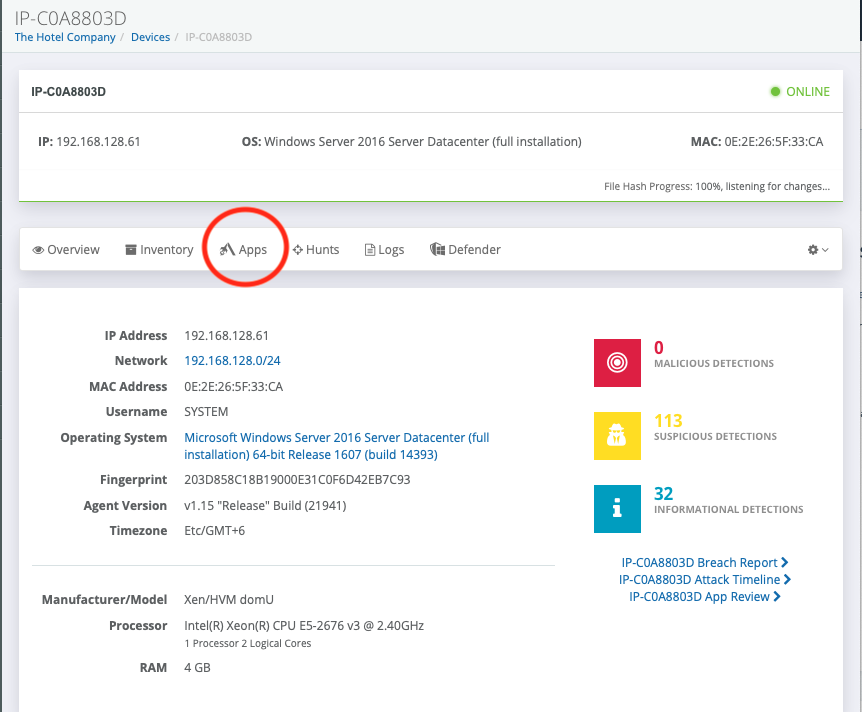Click the yellow suspicious detections spy icon
862x712 pixels.
click(x=617, y=436)
